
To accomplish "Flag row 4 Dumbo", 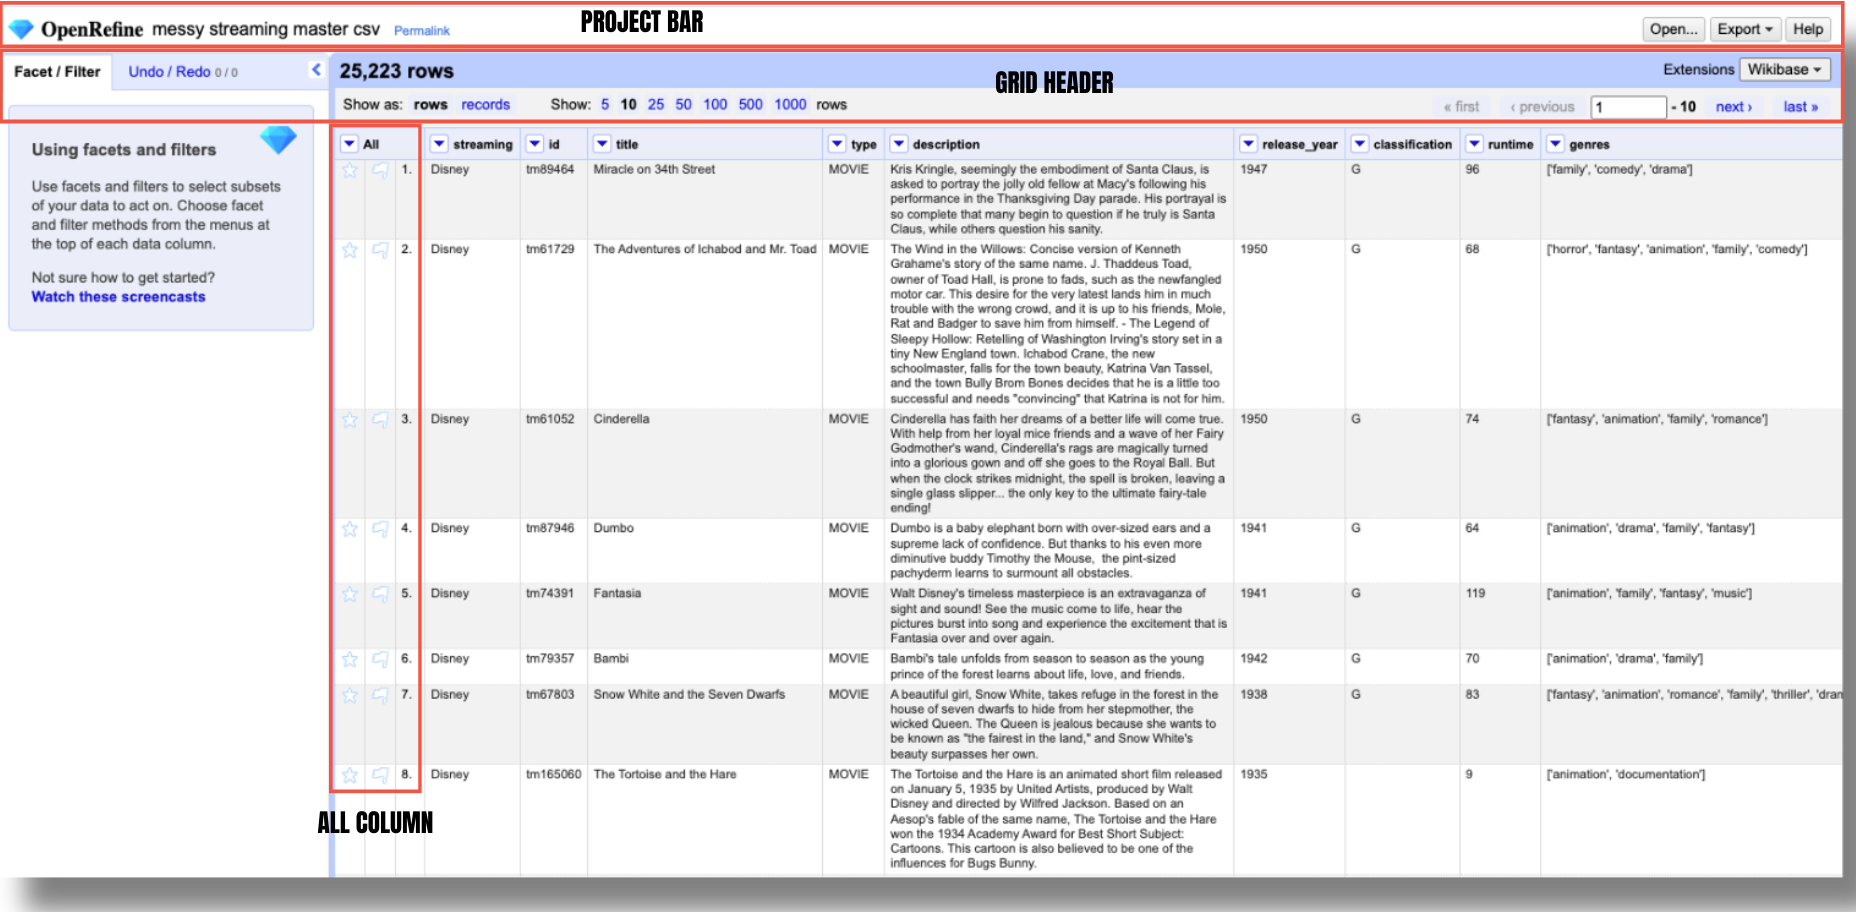I will (381, 529).
